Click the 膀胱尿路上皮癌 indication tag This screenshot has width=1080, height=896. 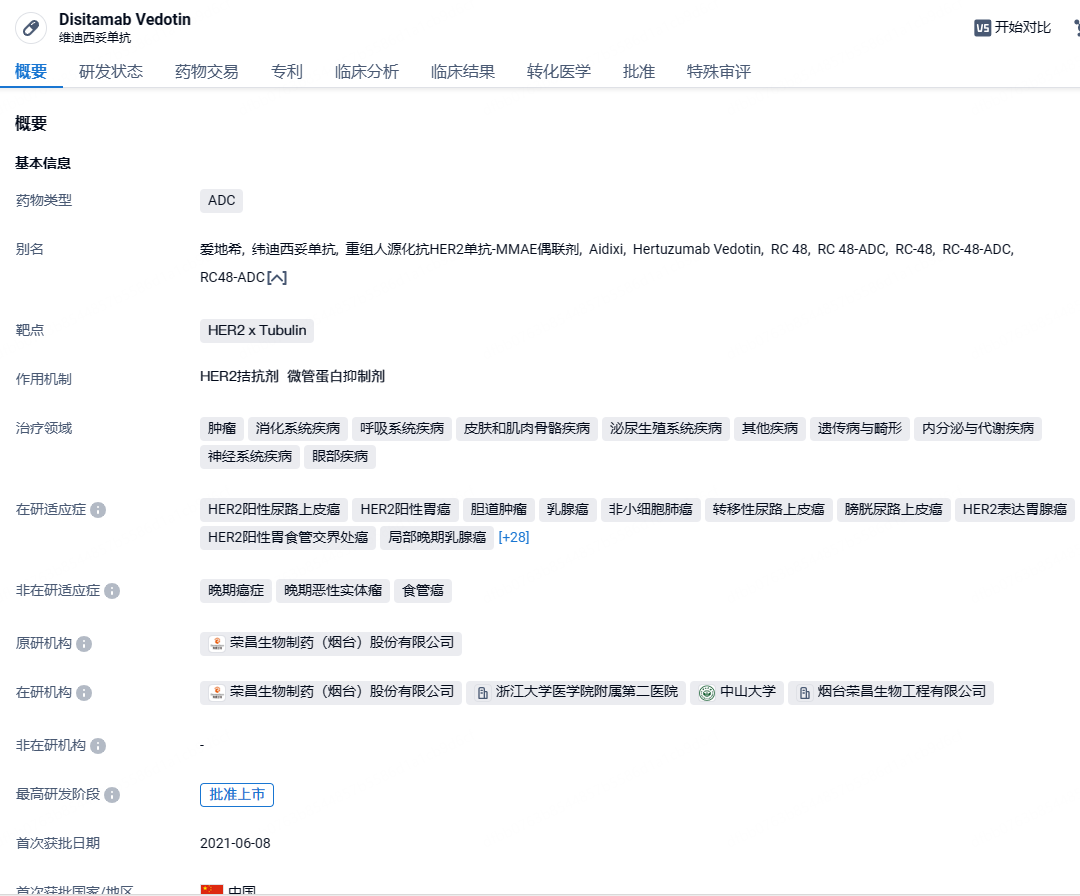coord(893,510)
